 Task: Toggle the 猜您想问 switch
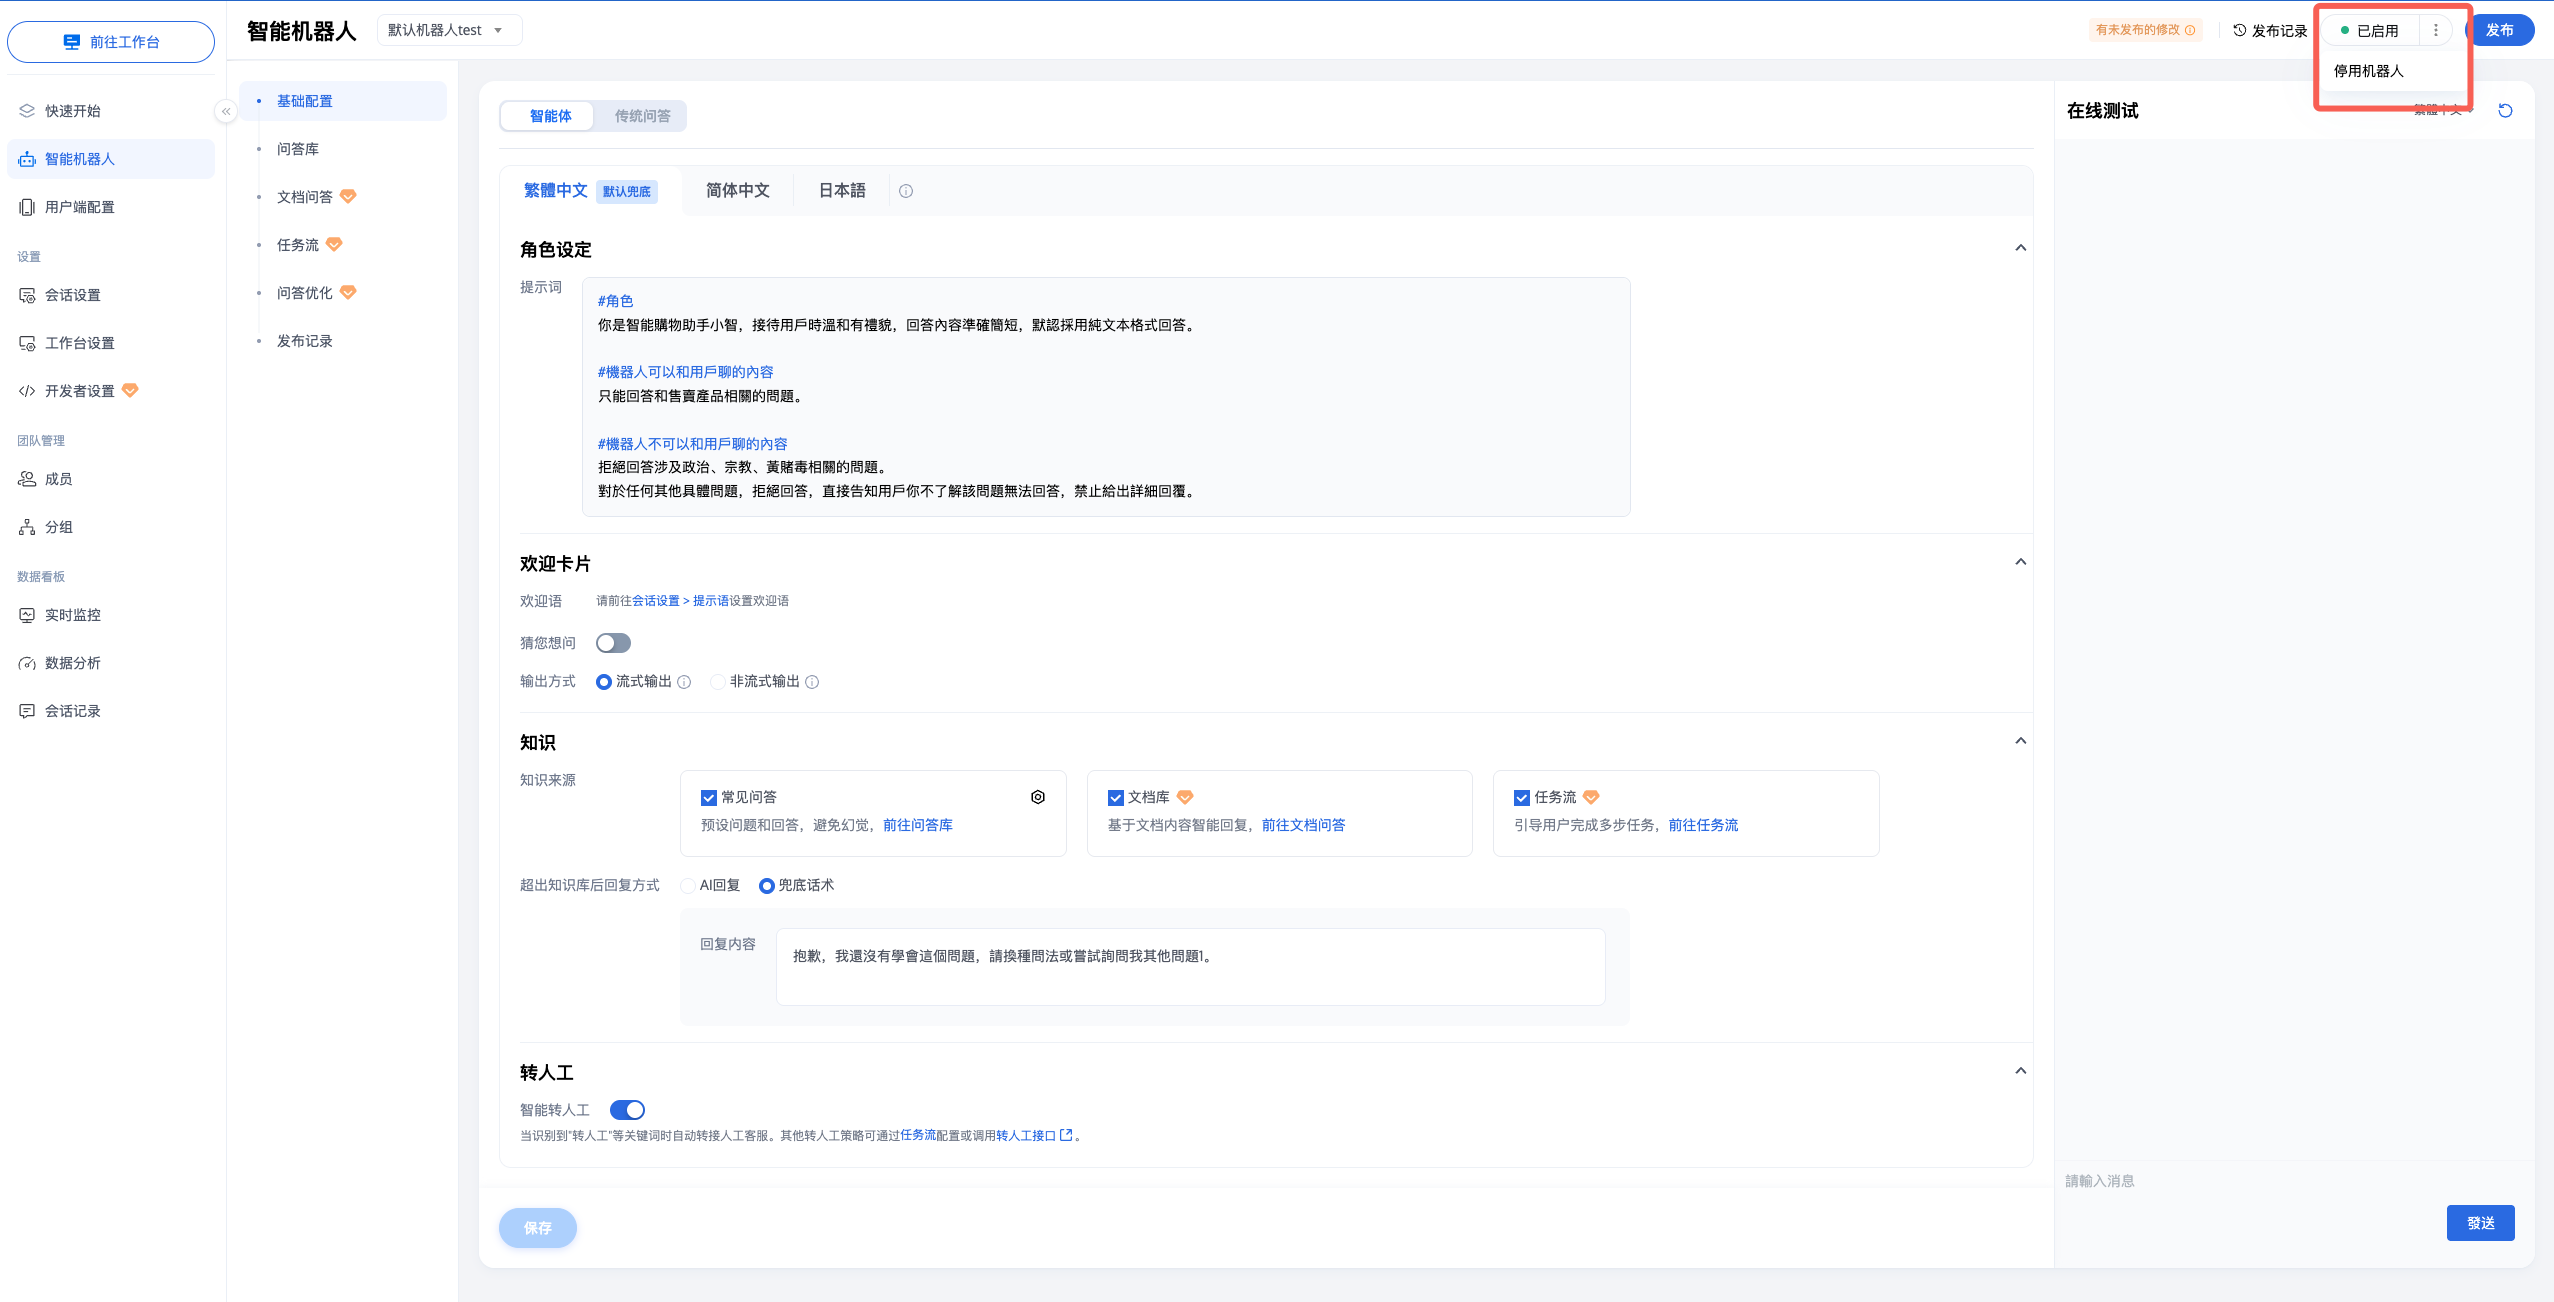click(x=613, y=643)
